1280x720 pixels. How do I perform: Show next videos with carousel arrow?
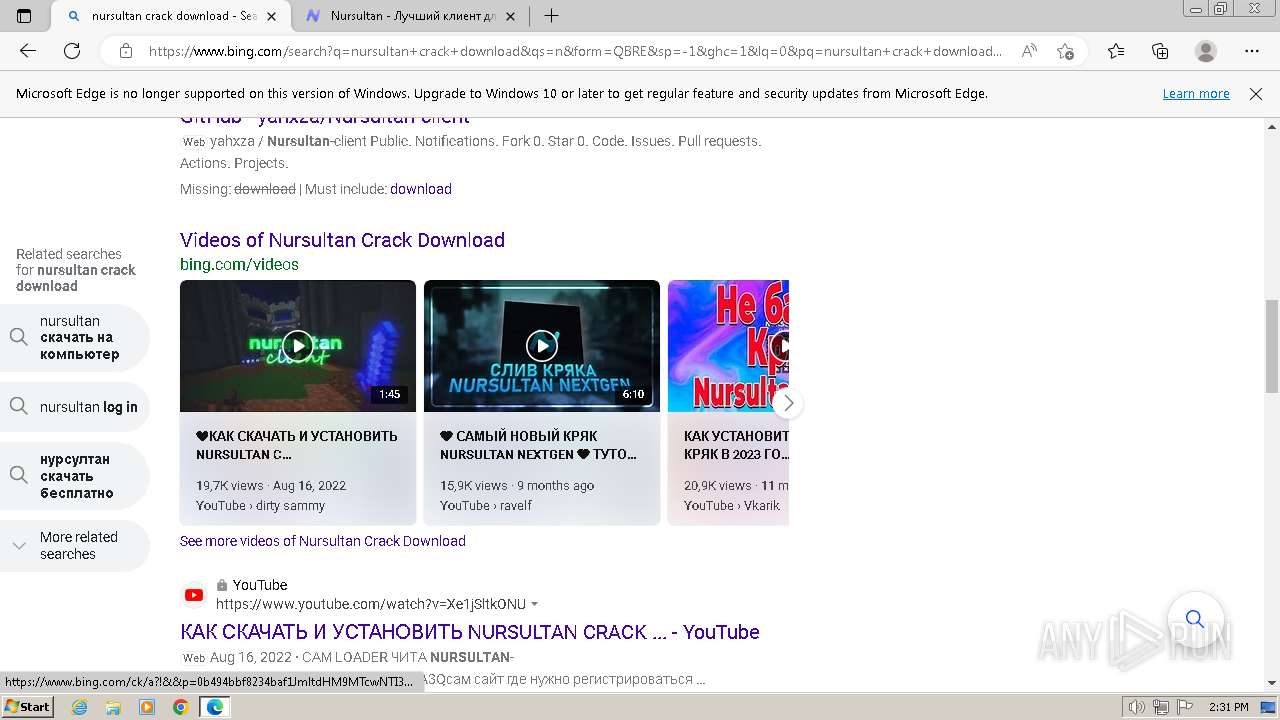(x=788, y=403)
